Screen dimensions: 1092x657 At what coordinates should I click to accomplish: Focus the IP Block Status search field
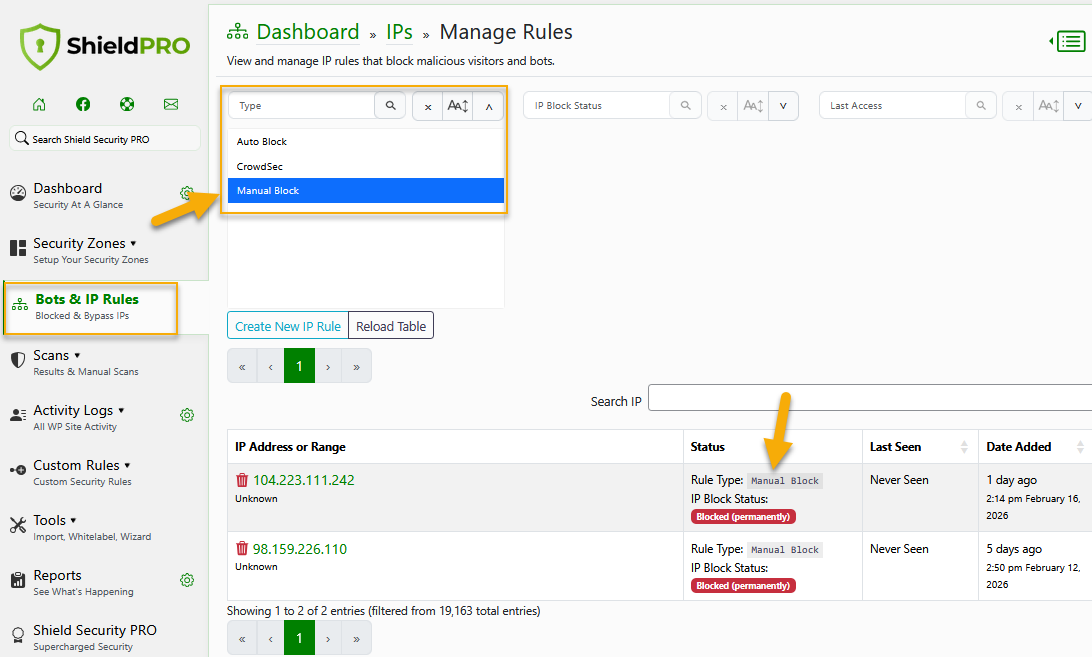click(598, 105)
